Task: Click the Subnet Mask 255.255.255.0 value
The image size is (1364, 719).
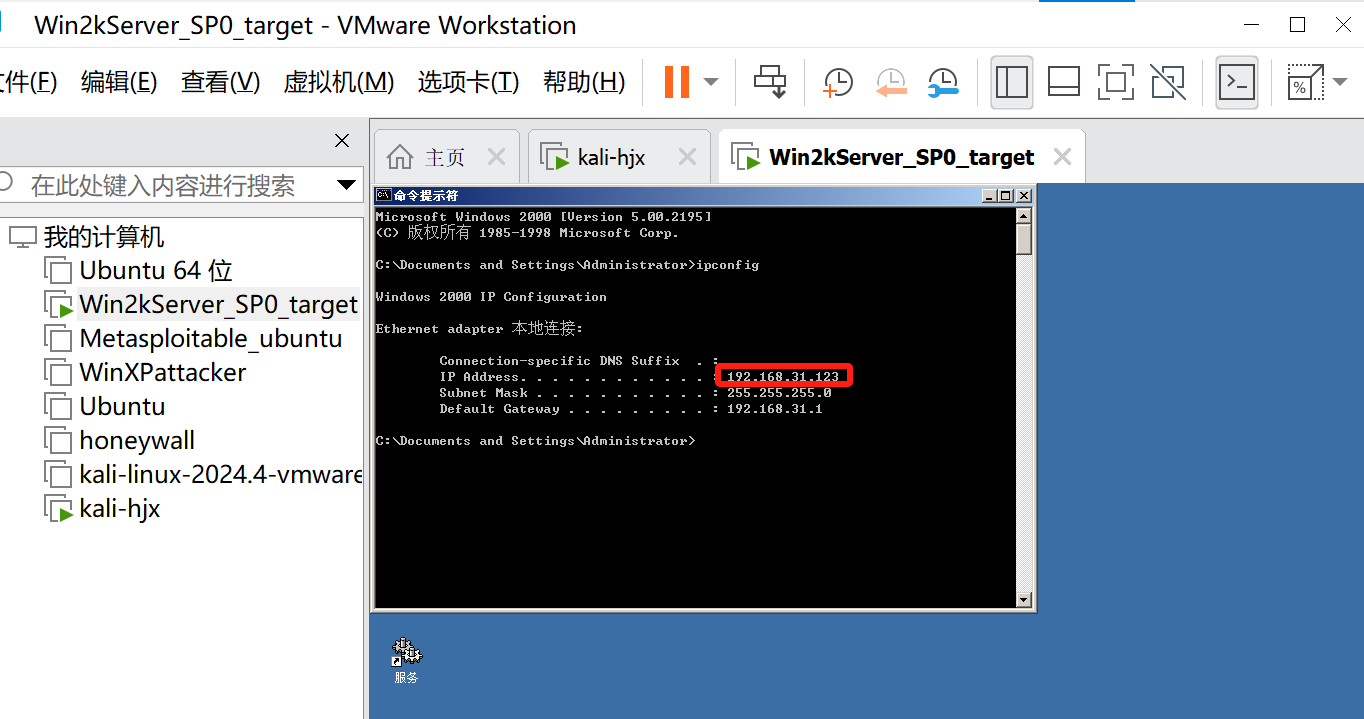Action: click(779, 393)
